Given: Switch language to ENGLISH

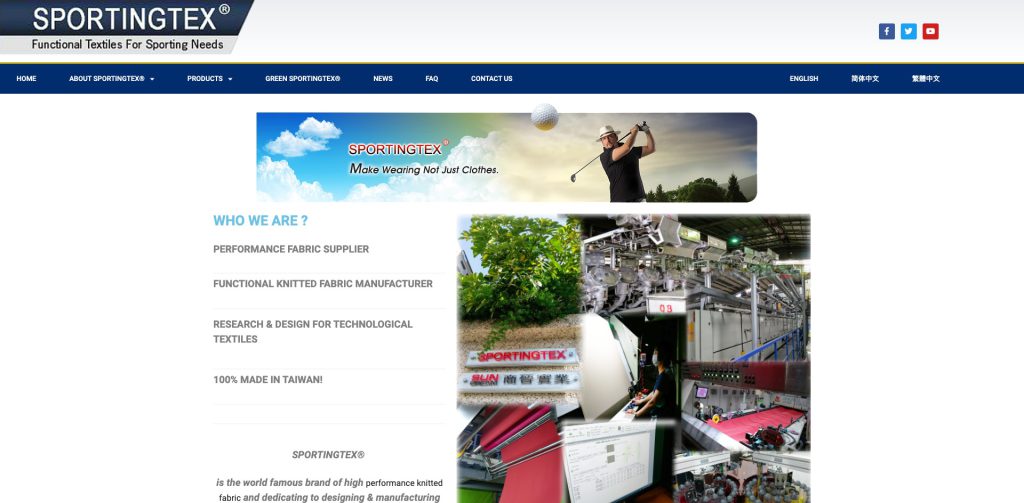Looking at the screenshot, I should [x=804, y=78].
